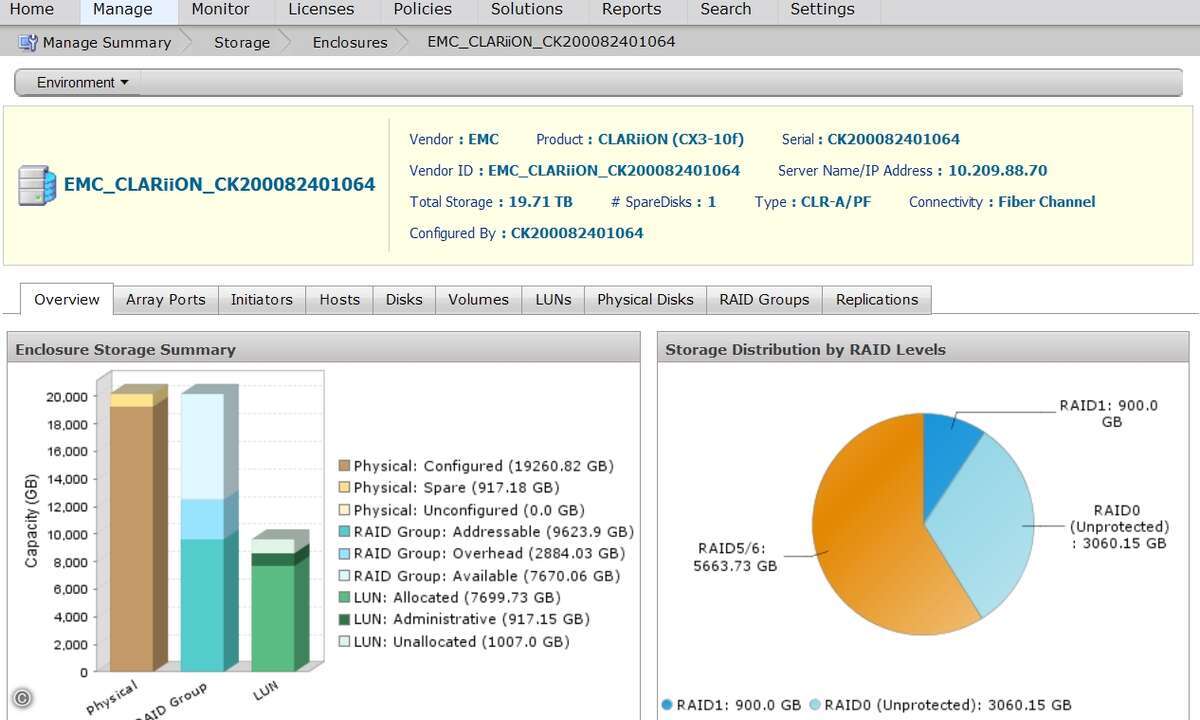Click the Enclosure Storage Summary panel header
Image resolution: width=1200 pixels, height=720 pixels.
point(324,349)
